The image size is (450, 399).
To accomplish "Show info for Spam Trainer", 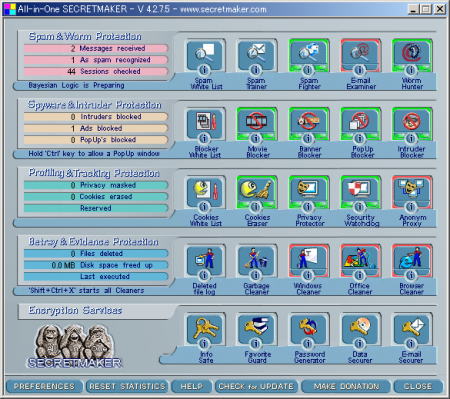I will coord(256,70).
